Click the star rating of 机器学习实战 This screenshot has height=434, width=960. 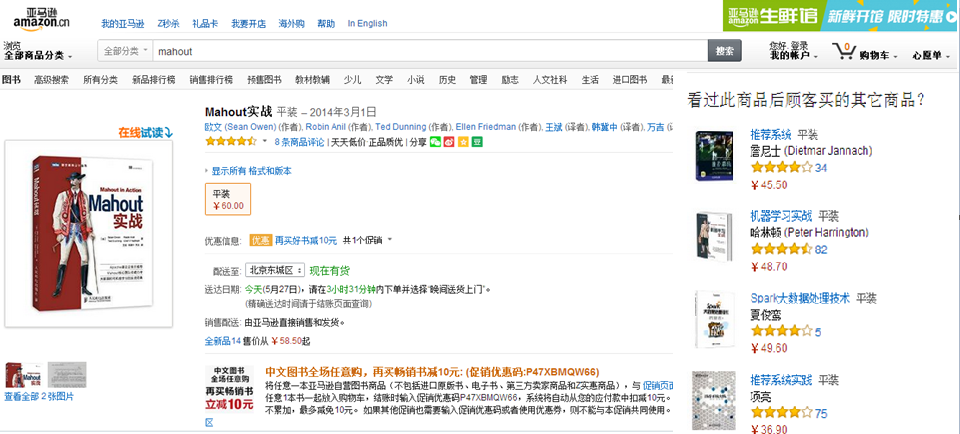pos(781,249)
